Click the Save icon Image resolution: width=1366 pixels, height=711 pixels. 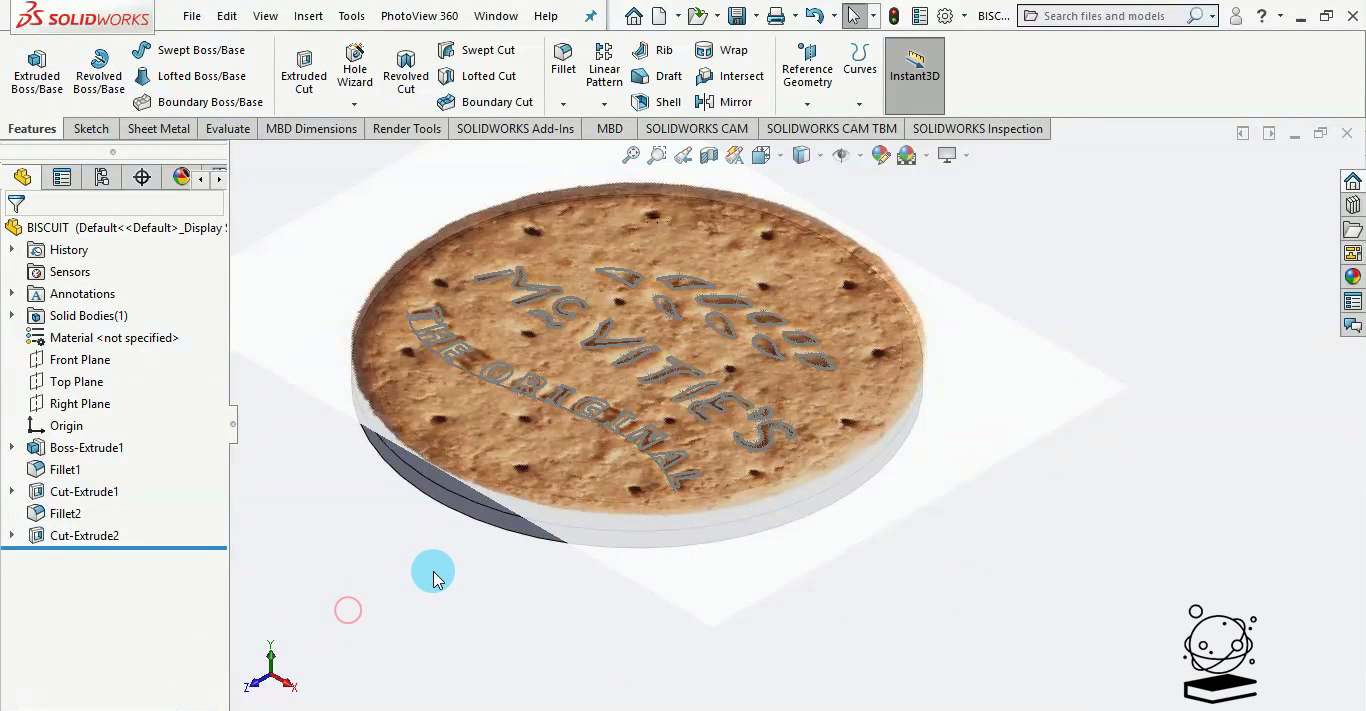click(737, 16)
